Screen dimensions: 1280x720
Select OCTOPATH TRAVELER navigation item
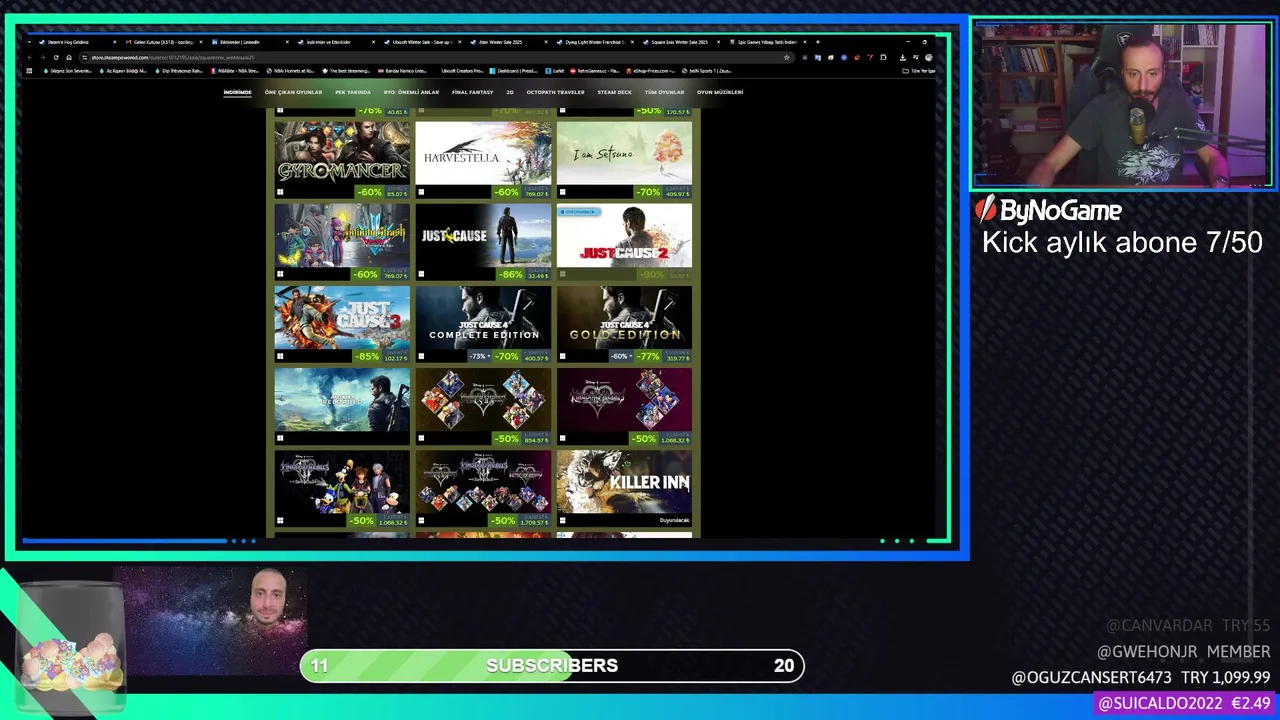point(555,92)
